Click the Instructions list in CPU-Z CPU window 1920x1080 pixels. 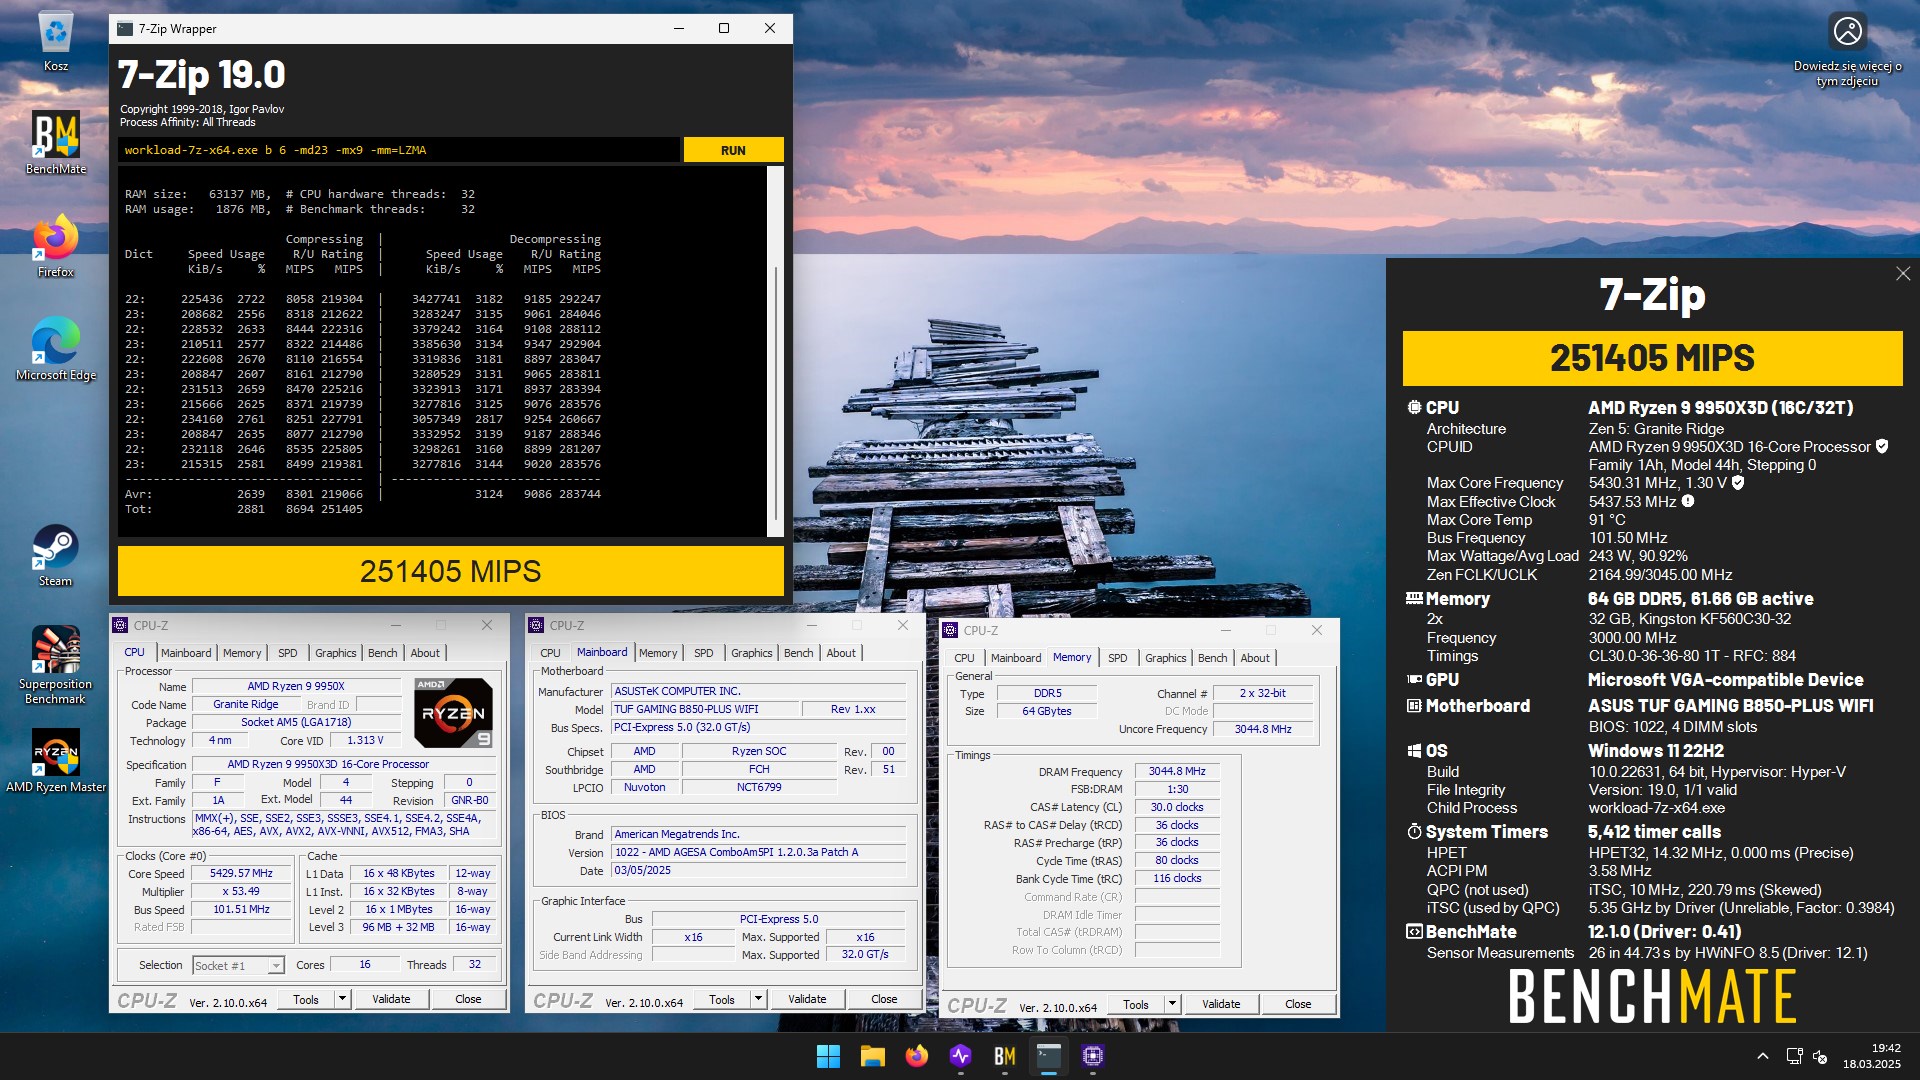point(342,824)
